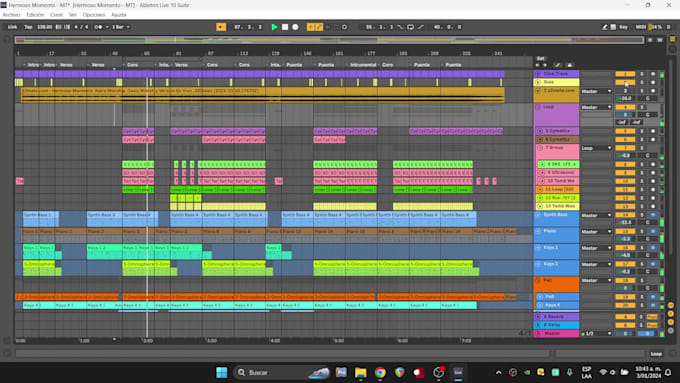Open Piano track output Master dropdown
Screen dimensions: 680x383
(x=596, y=232)
